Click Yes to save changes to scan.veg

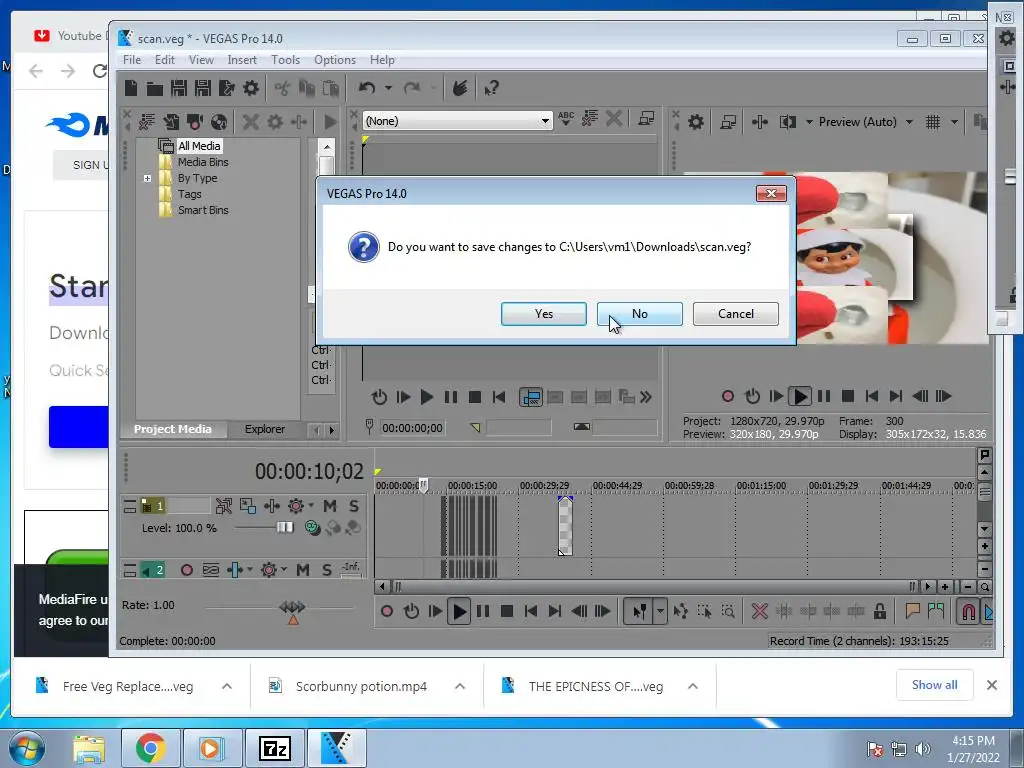pos(543,314)
